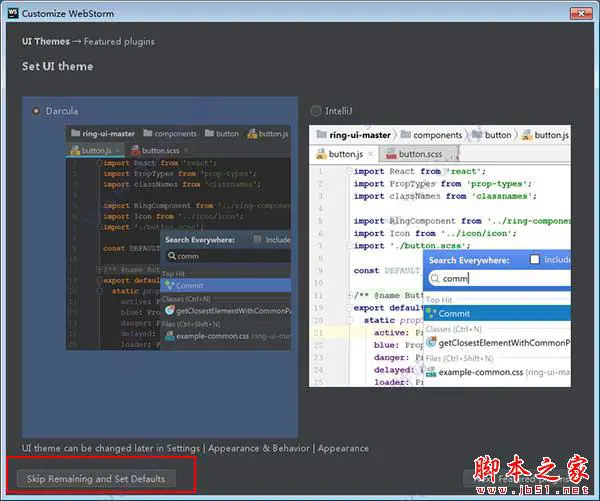Select the IntelliJ theme radio button
This screenshot has height=501, width=600.
click(x=316, y=111)
